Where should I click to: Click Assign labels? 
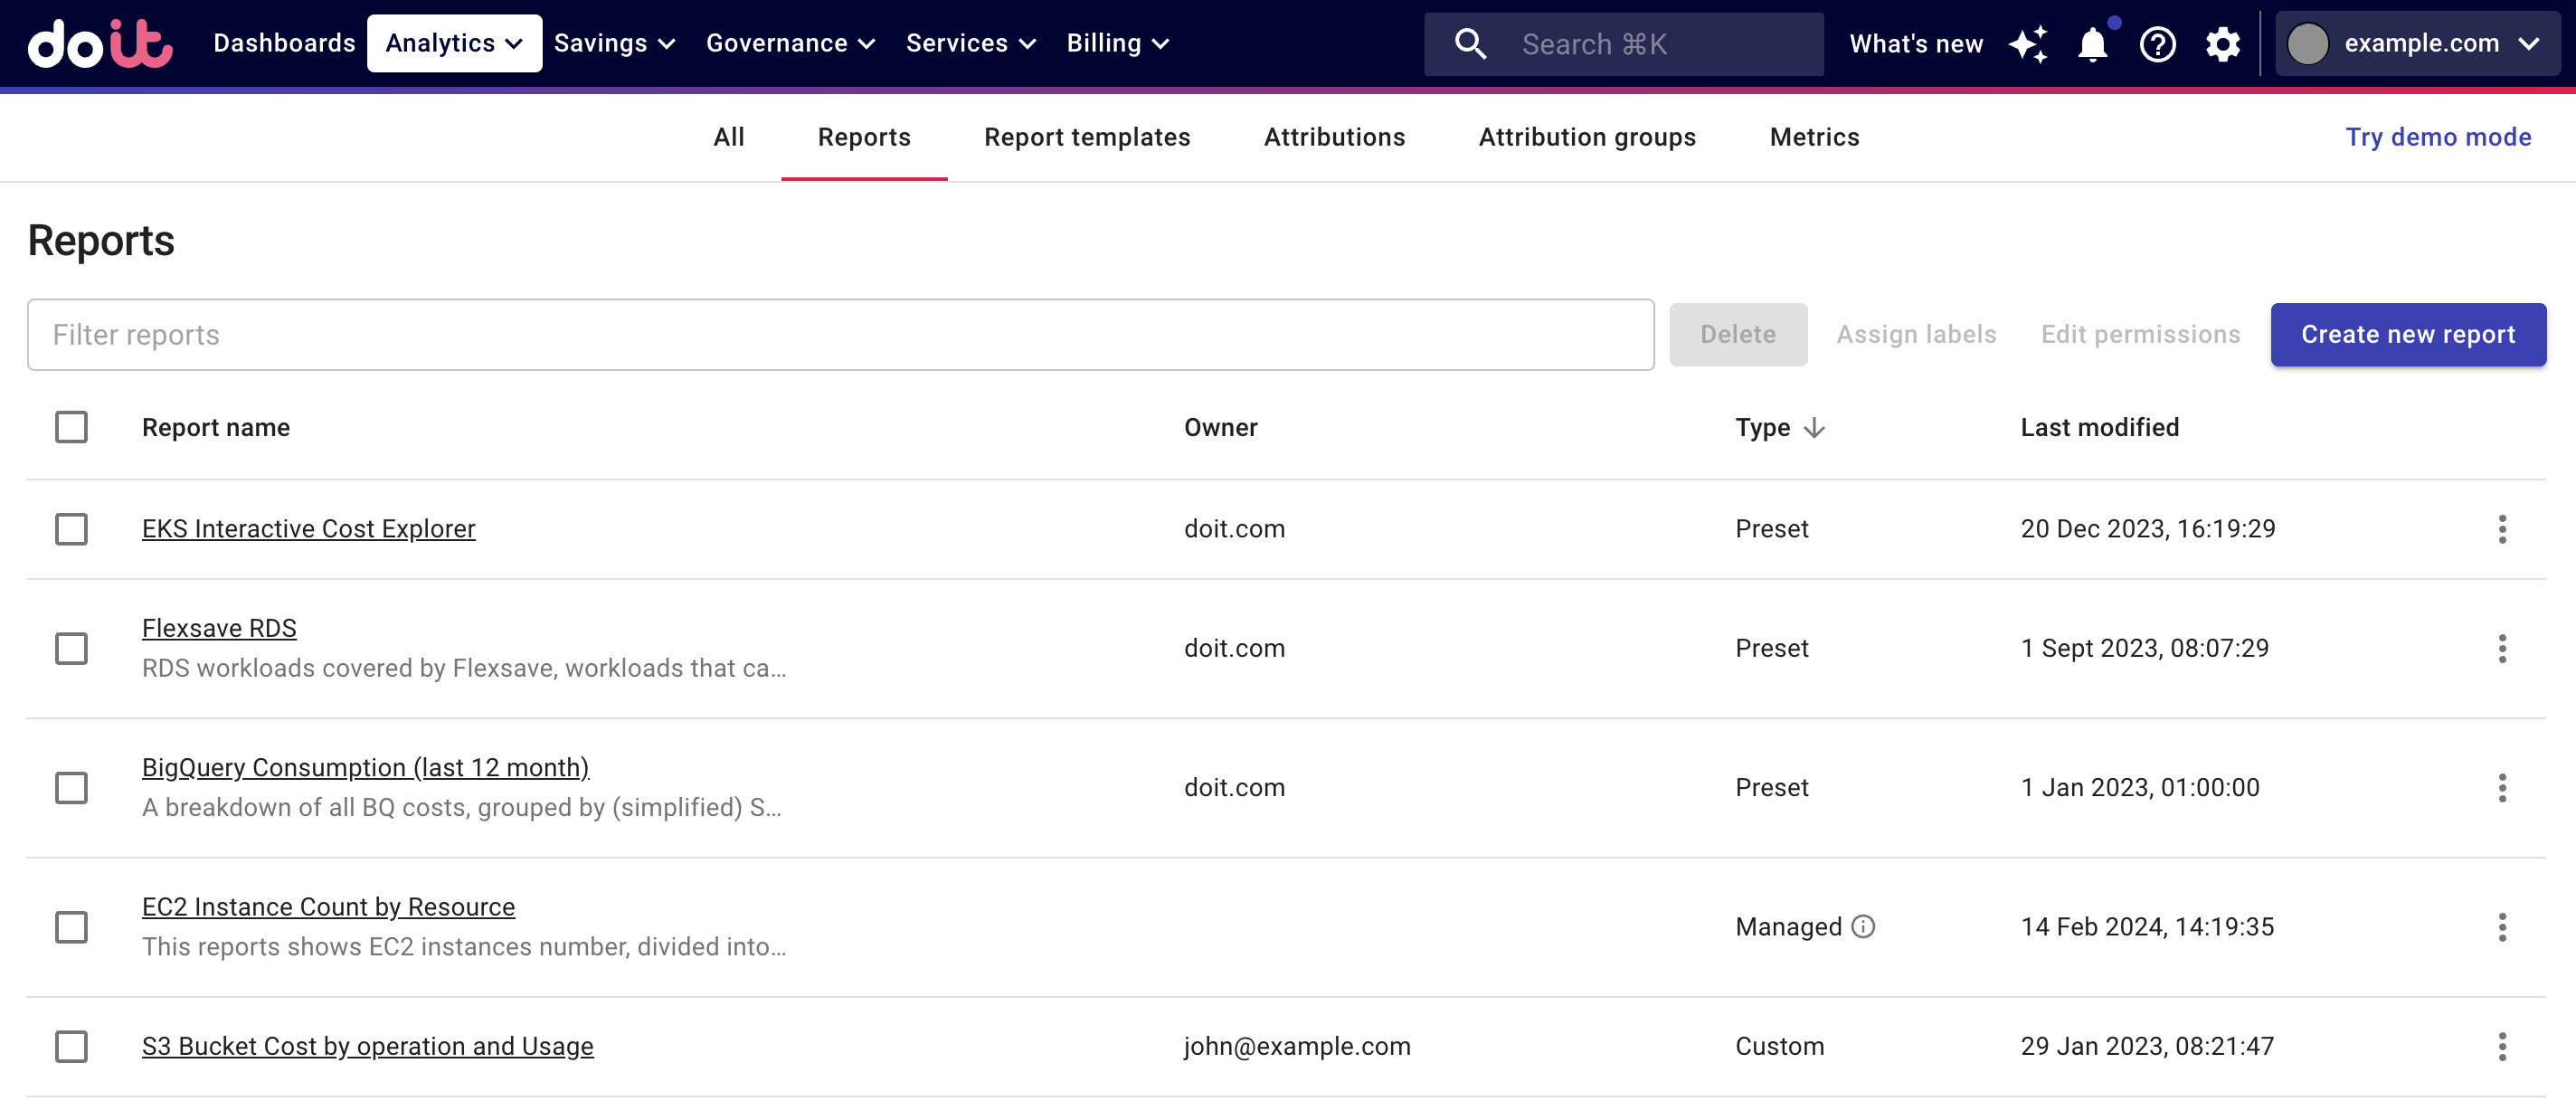click(x=1915, y=334)
